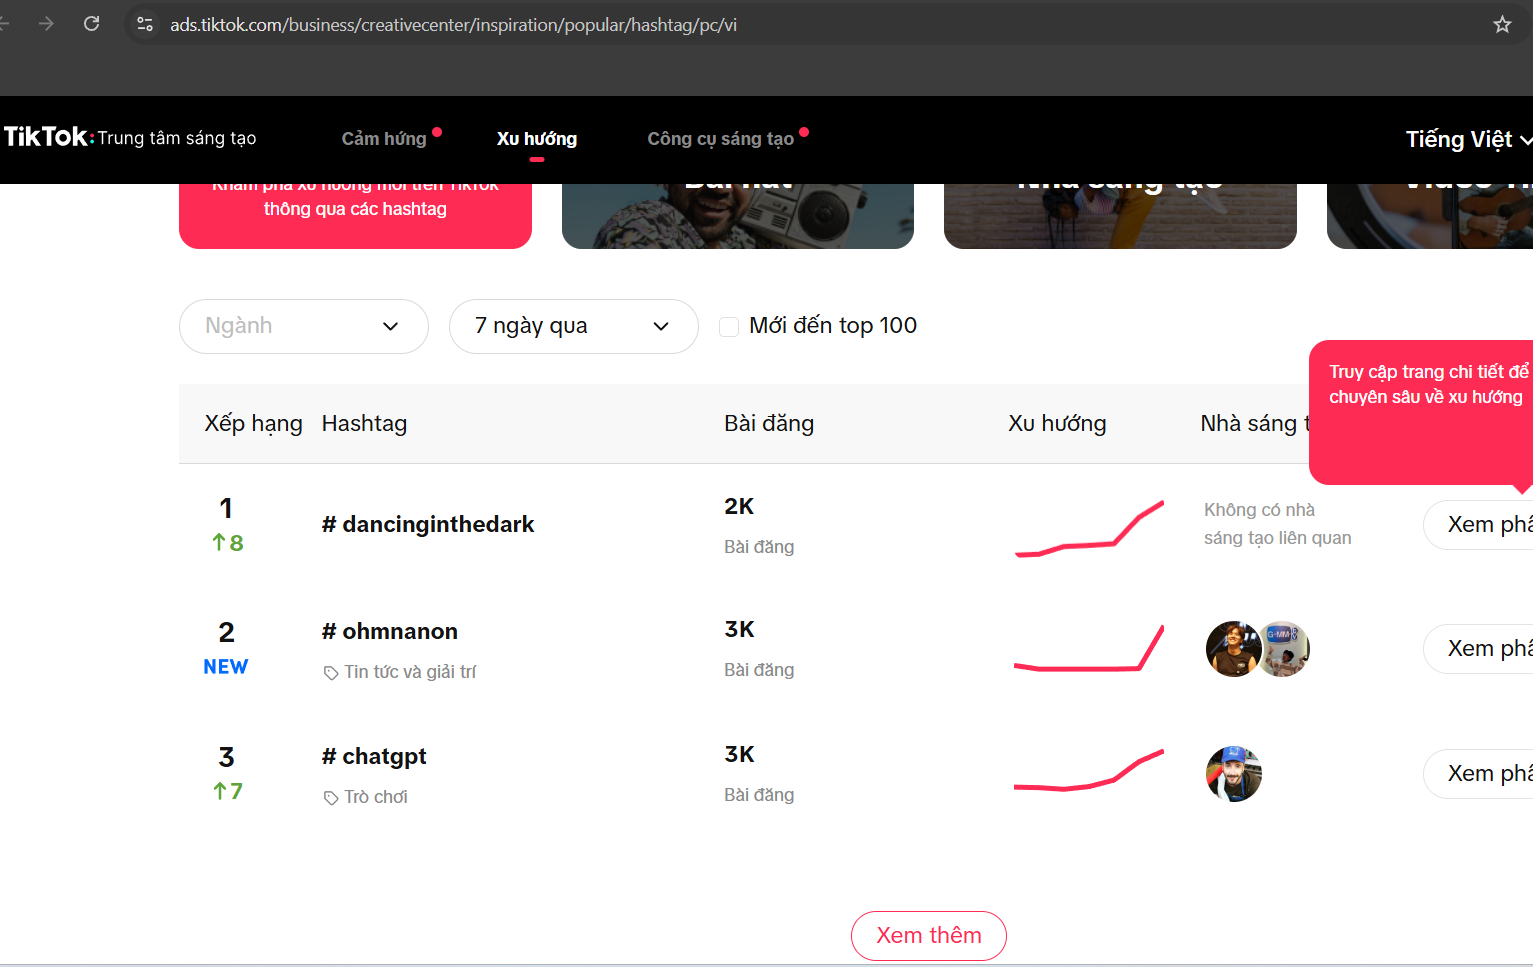Click the rank up 7 indicator

click(x=227, y=791)
